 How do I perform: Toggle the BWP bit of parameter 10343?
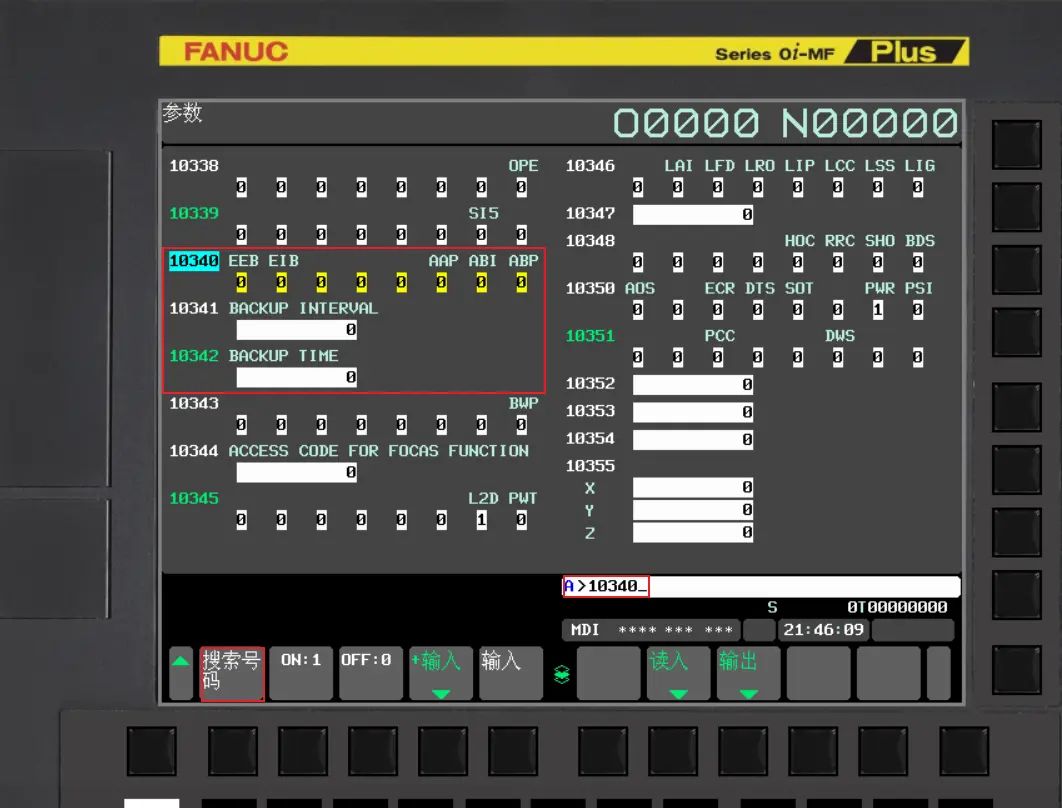pyautogui.click(x=522, y=425)
